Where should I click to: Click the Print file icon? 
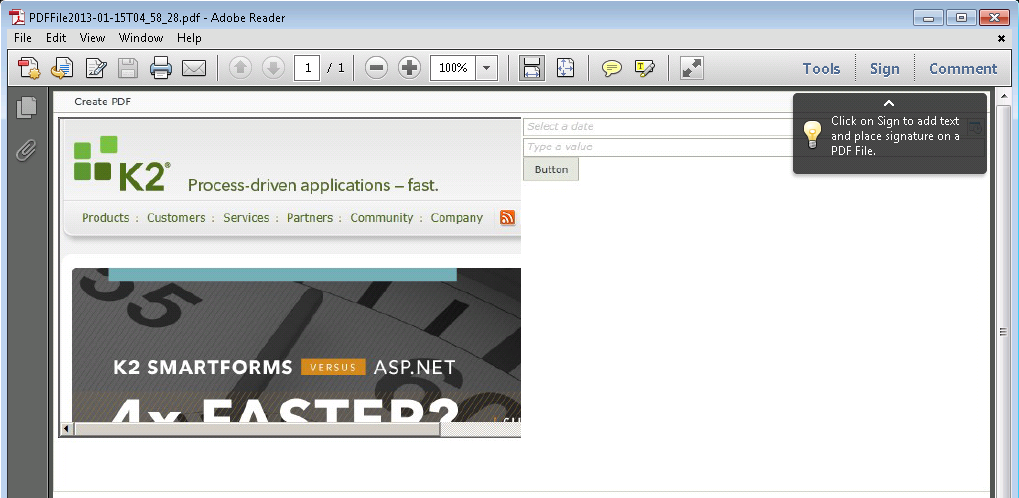(x=161, y=68)
